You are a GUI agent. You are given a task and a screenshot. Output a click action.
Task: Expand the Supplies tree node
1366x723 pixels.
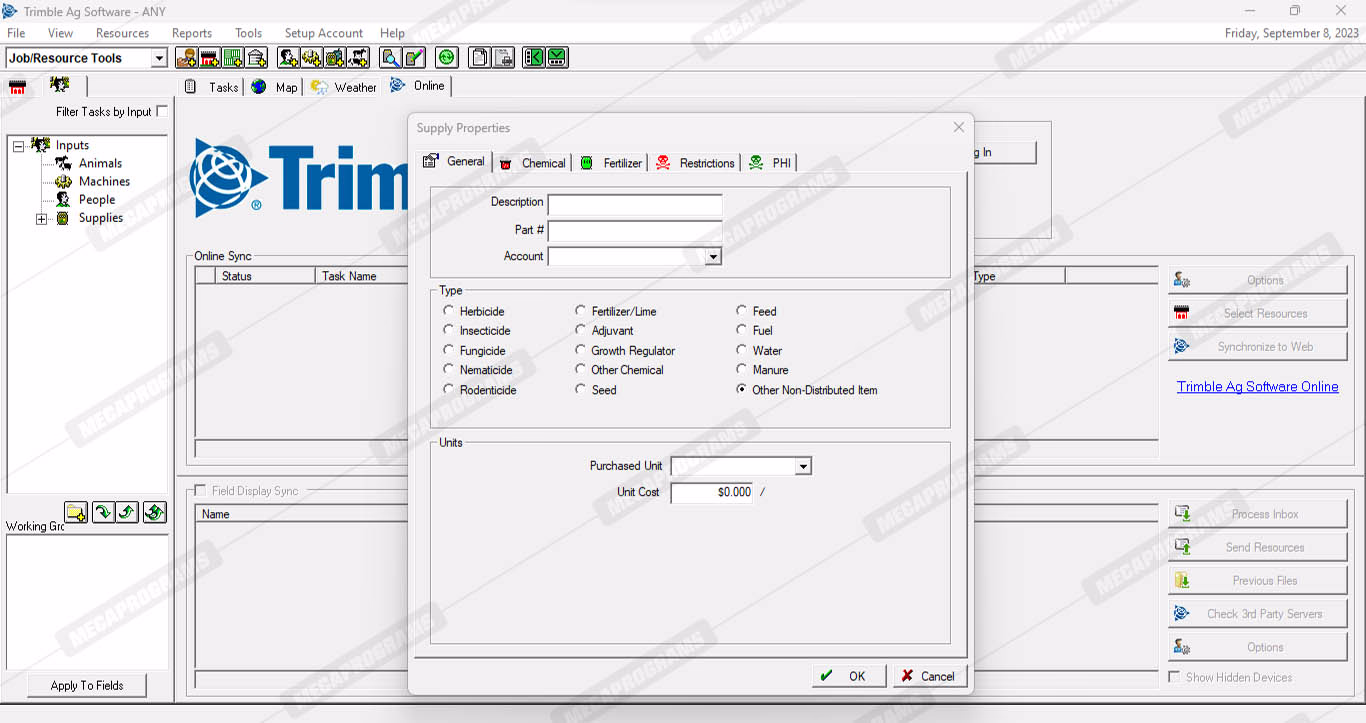tap(41, 219)
